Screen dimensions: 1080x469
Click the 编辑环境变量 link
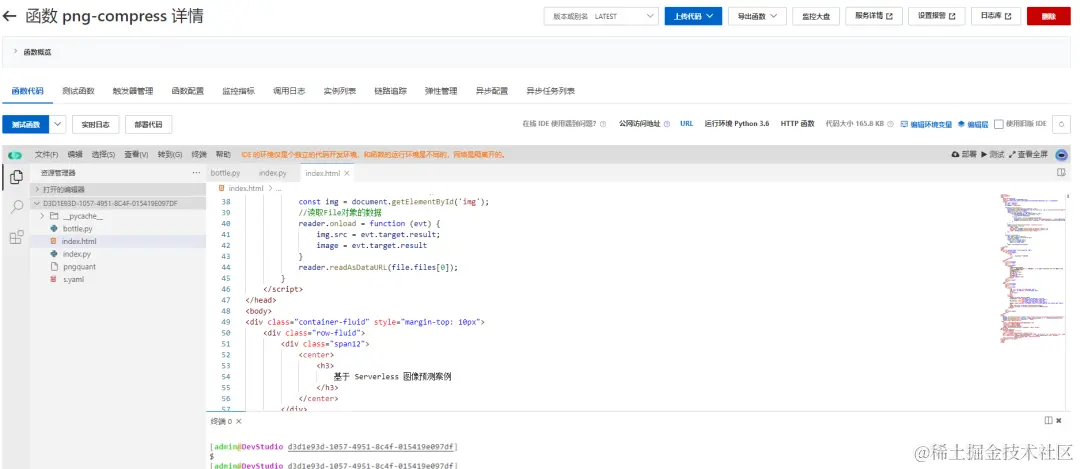click(x=926, y=124)
